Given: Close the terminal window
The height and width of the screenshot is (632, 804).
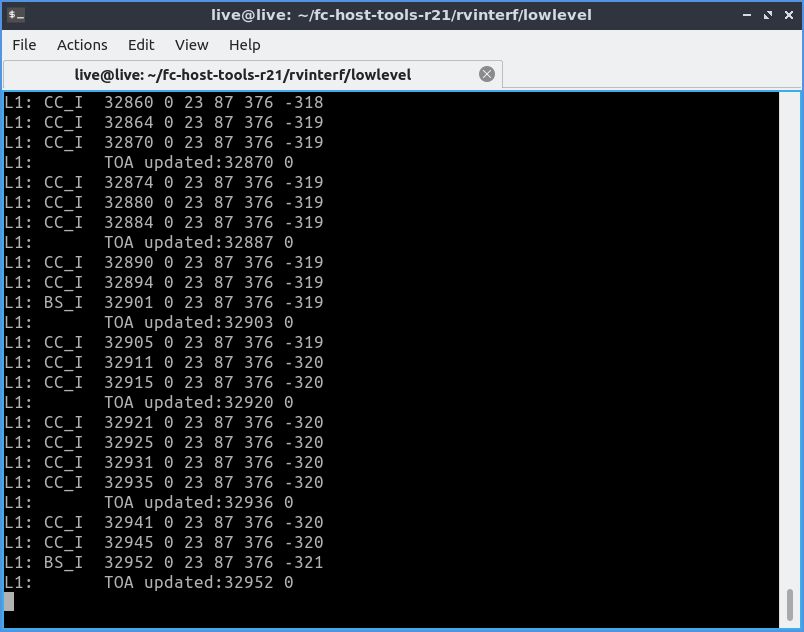Looking at the screenshot, I should click(x=789, y=15).
